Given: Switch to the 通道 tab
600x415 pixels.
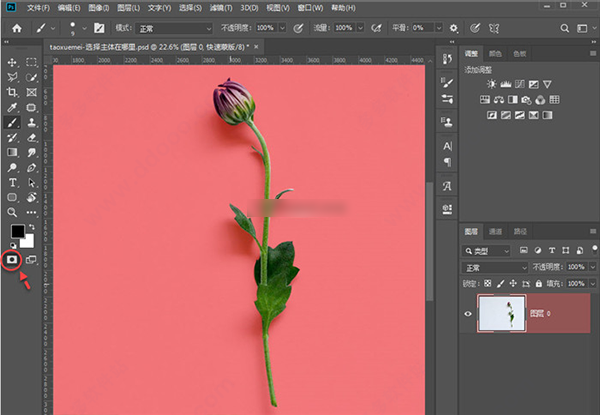Looking at the screenshot, I should point(495,231).
